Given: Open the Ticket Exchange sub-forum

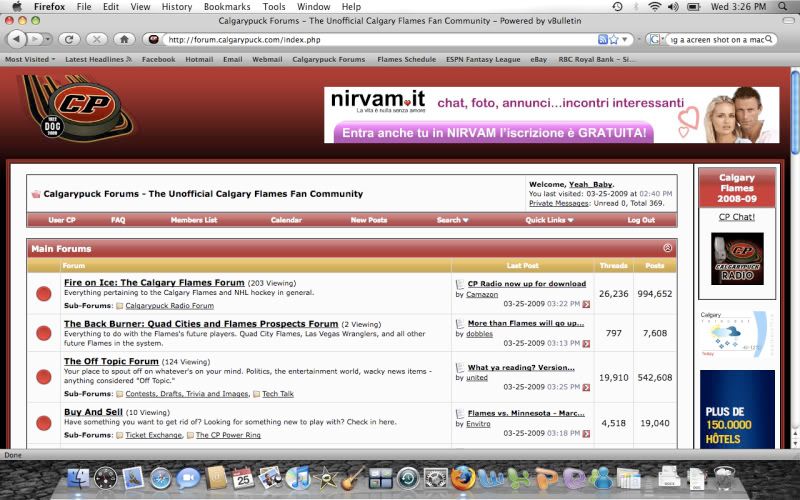Looking at the screenshot, I should tap(154, 435).
